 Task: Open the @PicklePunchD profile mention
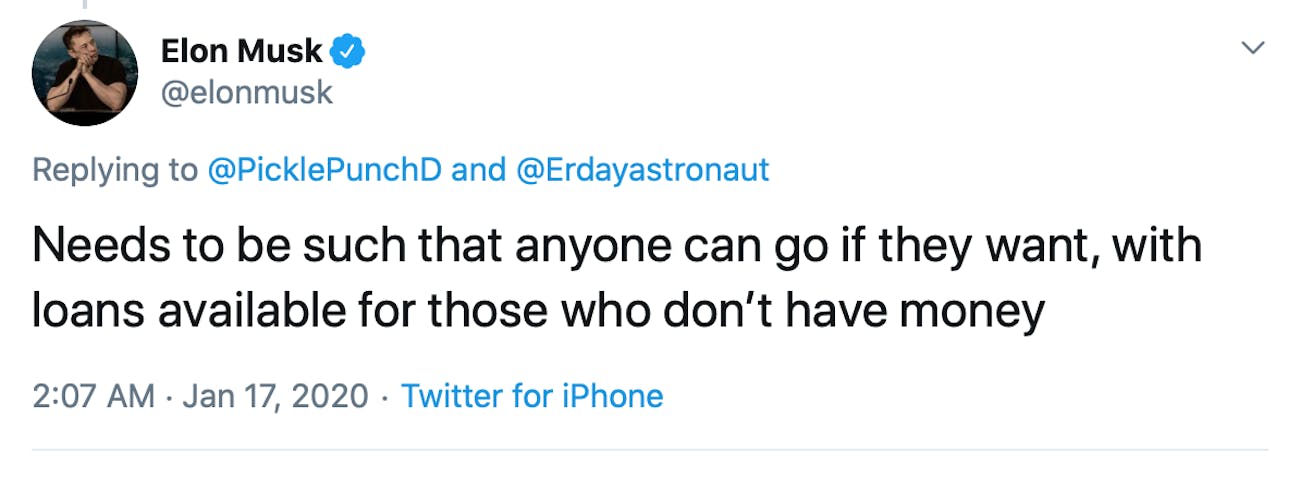324,170
